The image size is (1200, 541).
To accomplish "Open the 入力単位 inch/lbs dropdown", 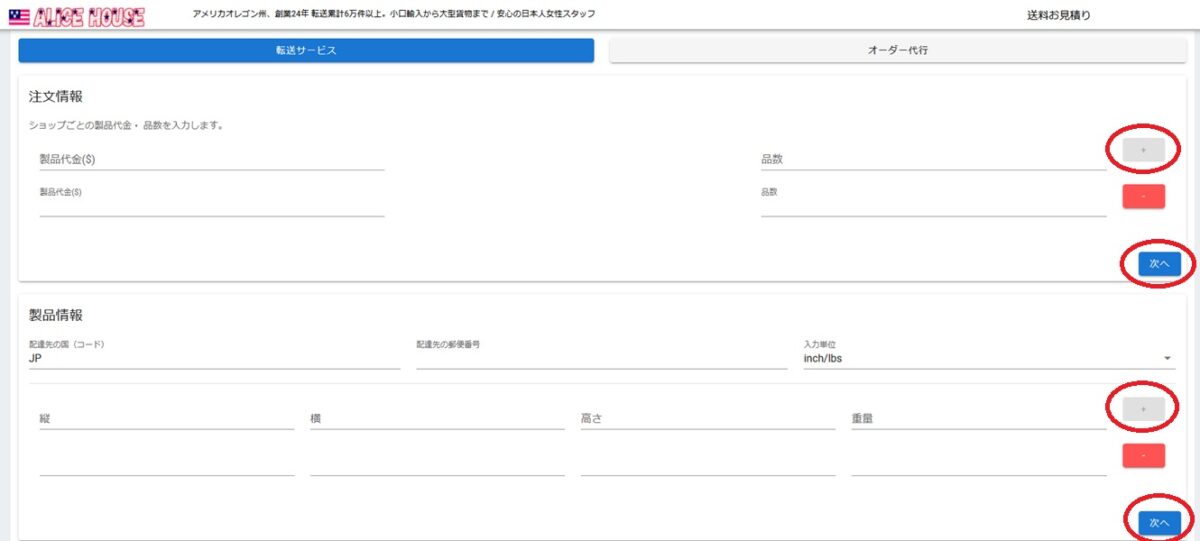I will pos(988,358).
